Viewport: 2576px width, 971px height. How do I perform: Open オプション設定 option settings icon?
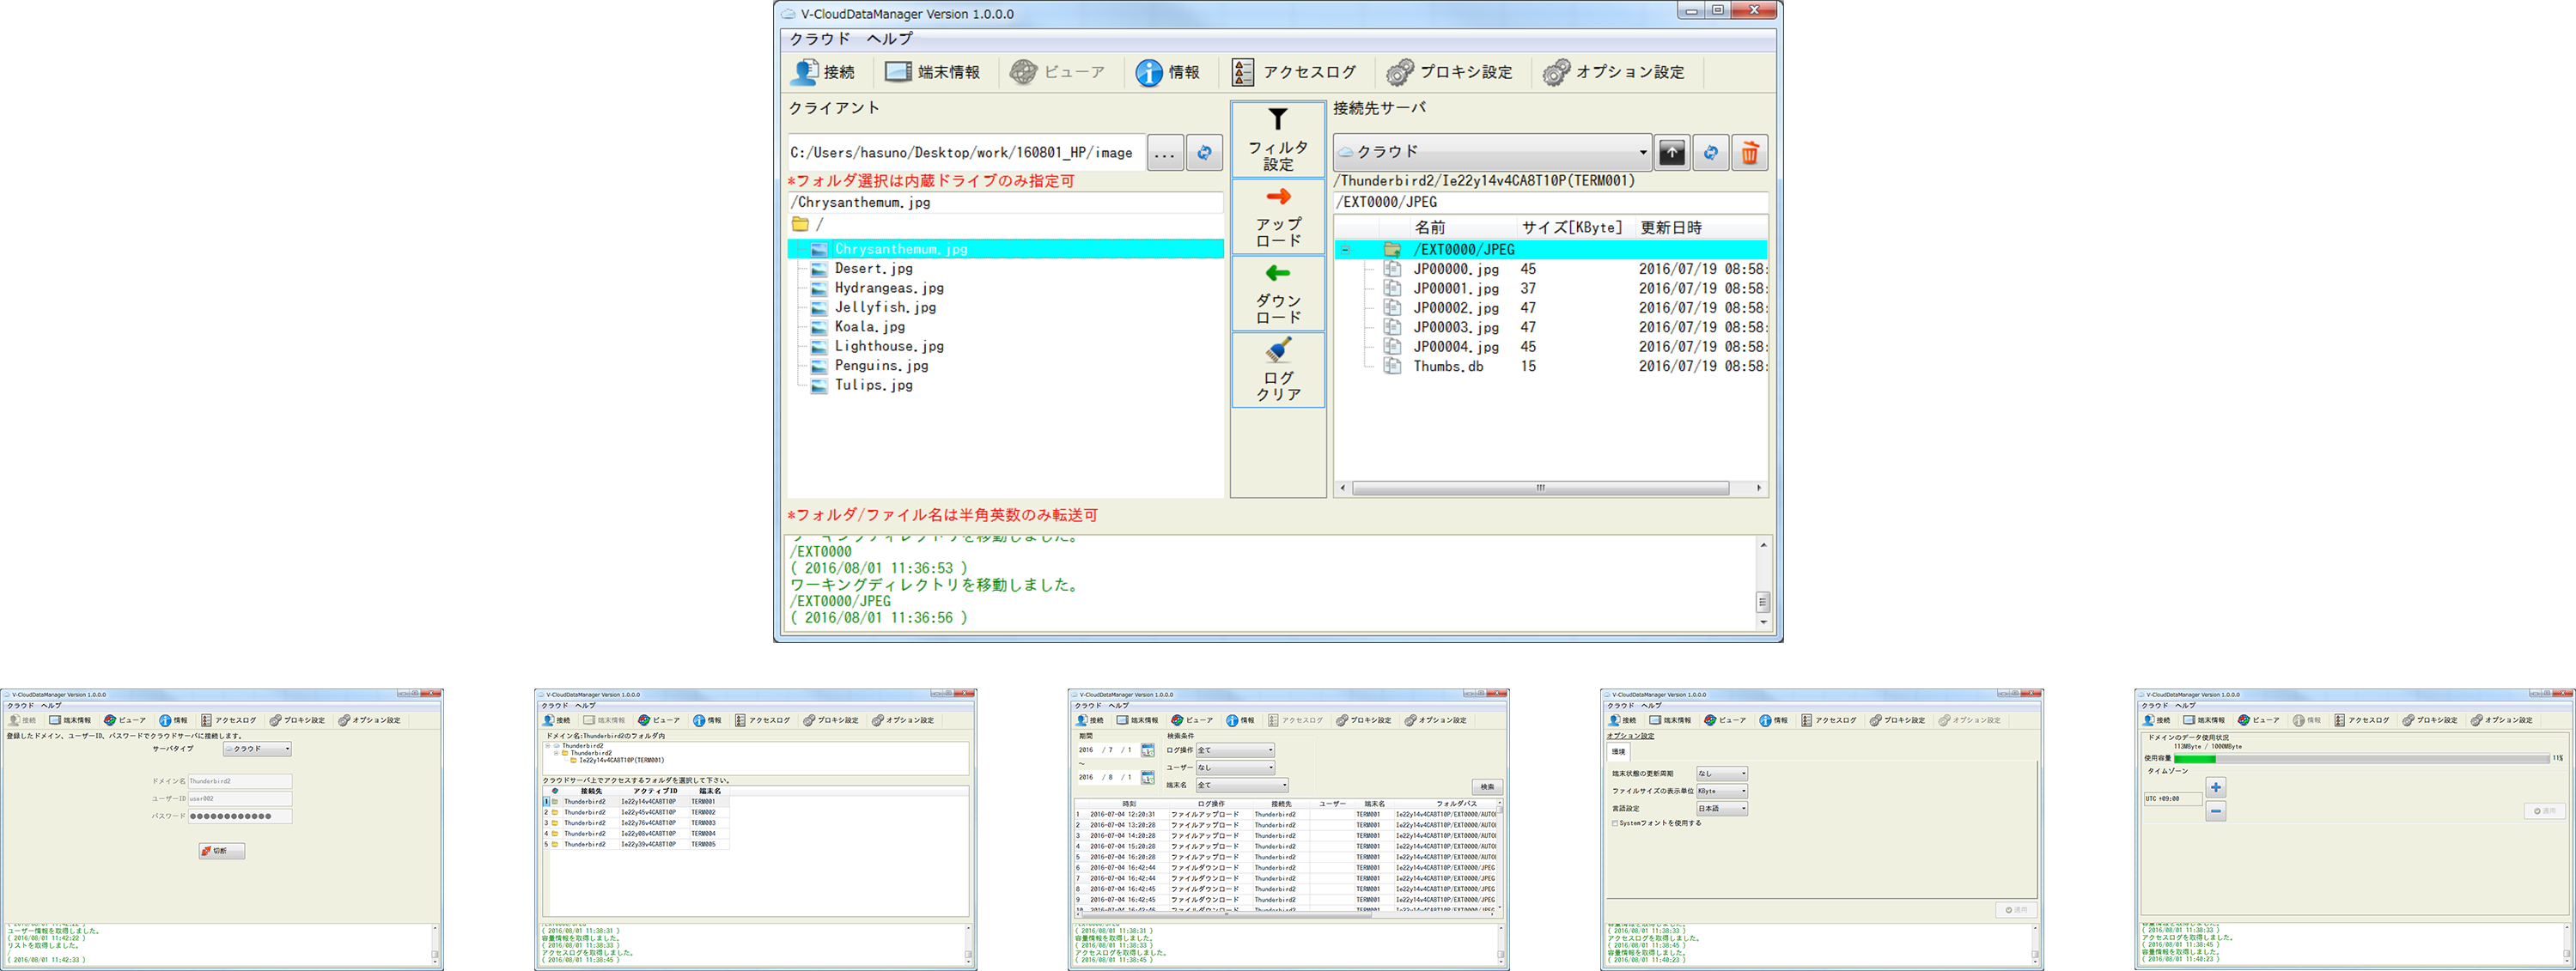point(1613,72)
